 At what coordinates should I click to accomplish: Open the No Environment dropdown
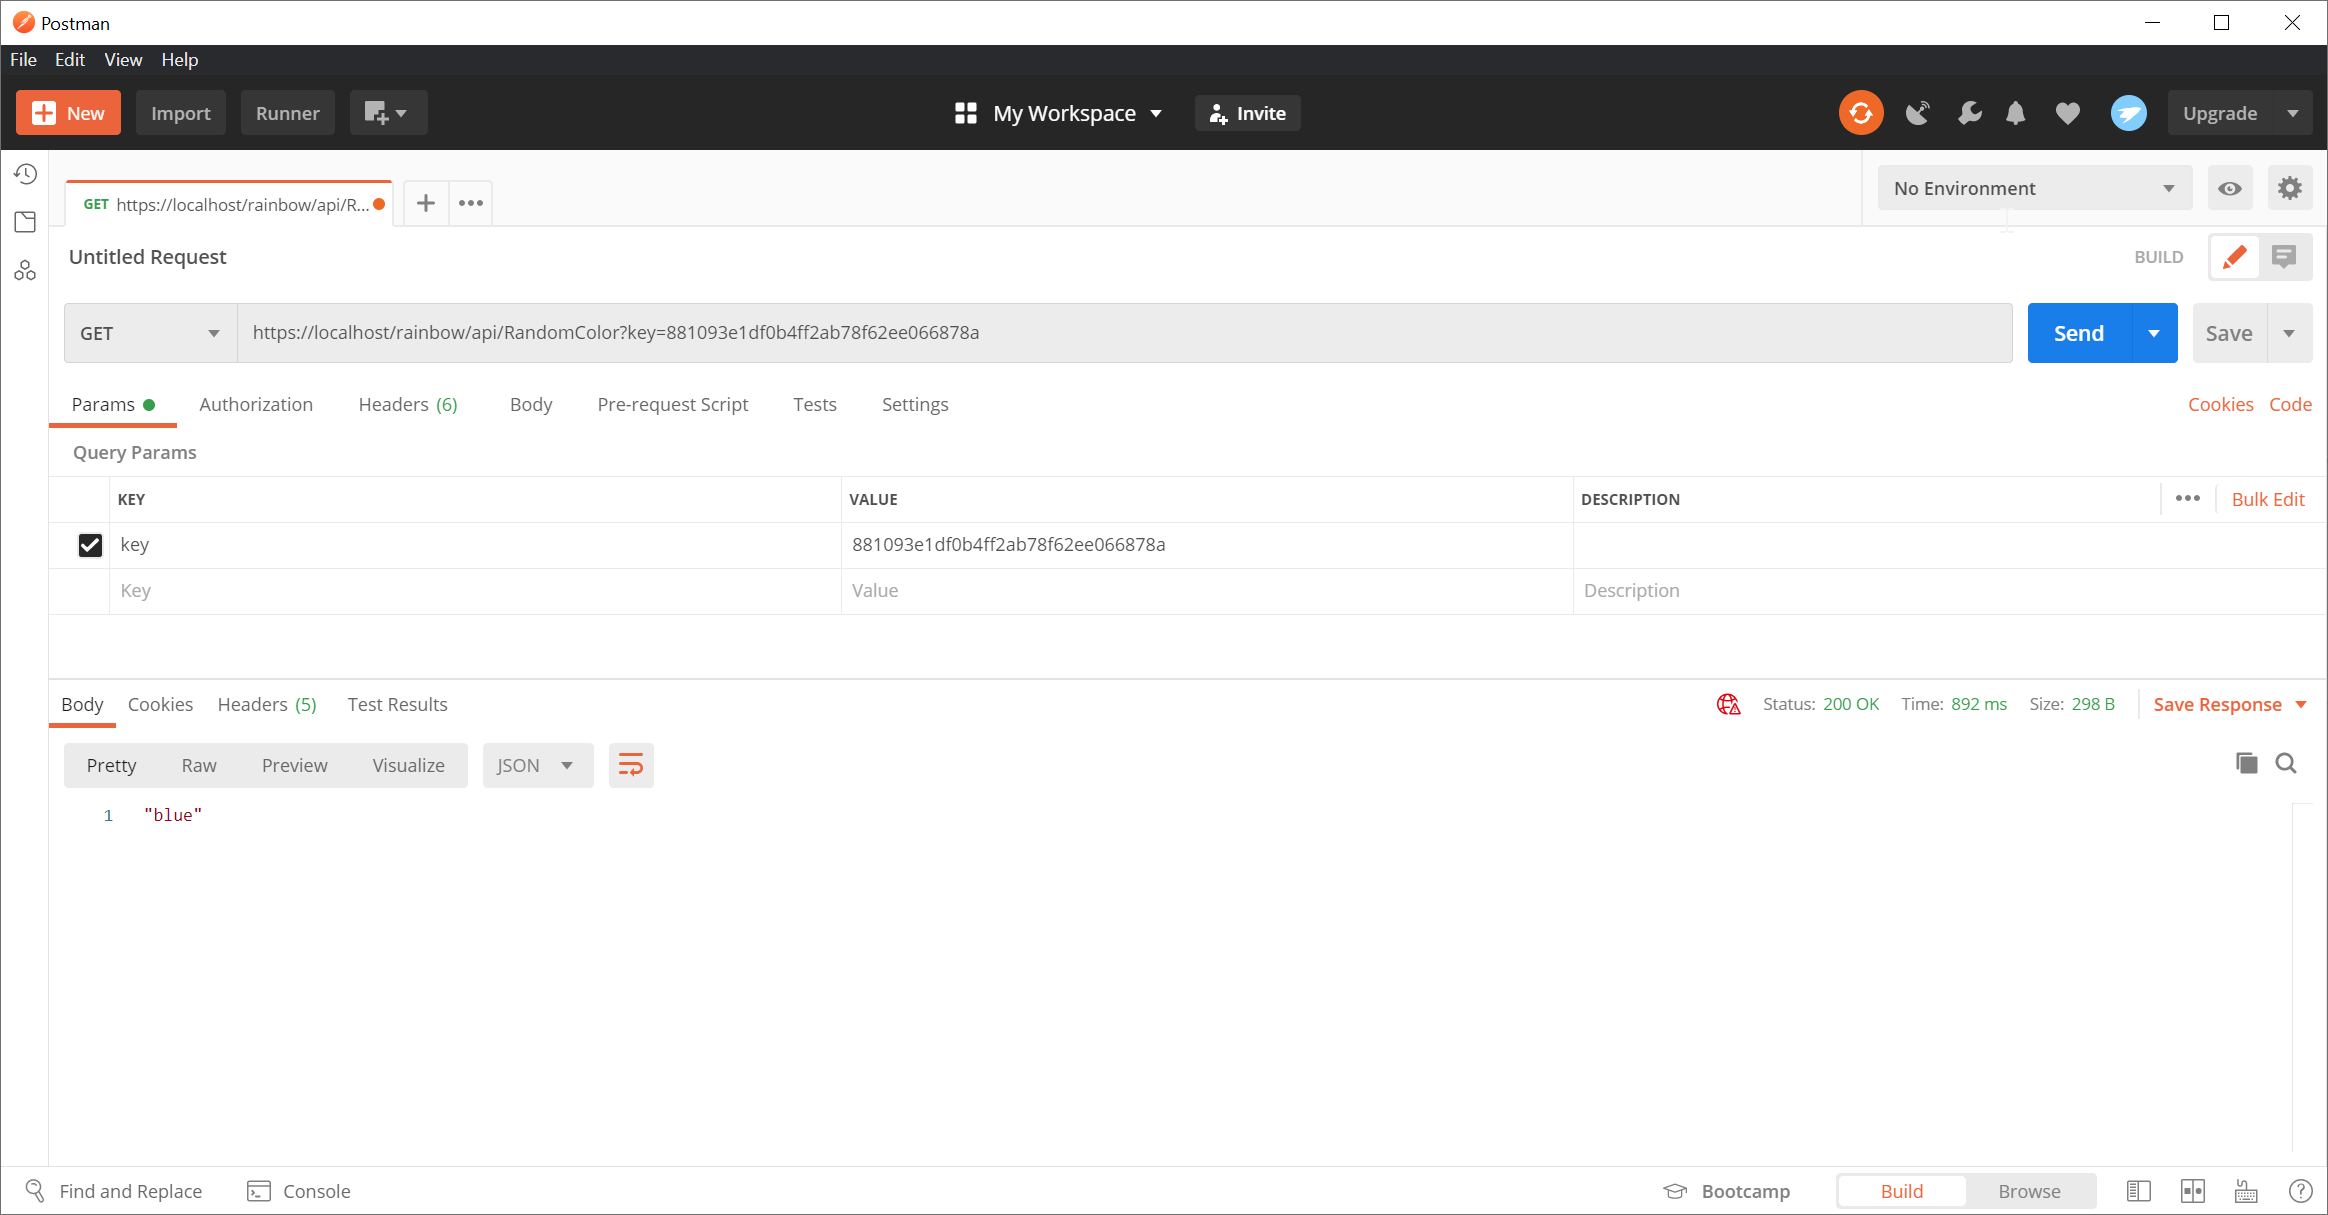point(2034,188)
